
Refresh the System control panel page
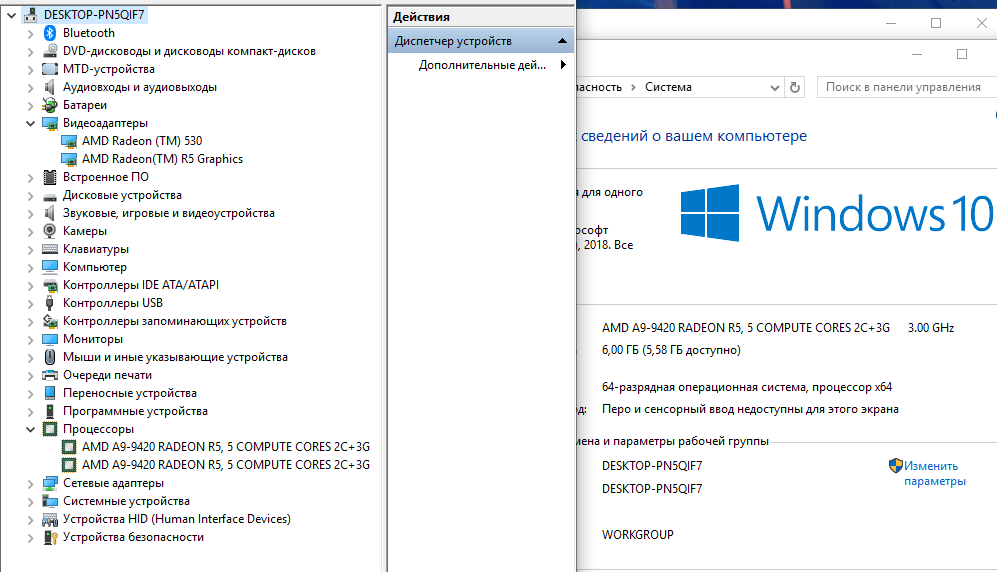point(795,87)
